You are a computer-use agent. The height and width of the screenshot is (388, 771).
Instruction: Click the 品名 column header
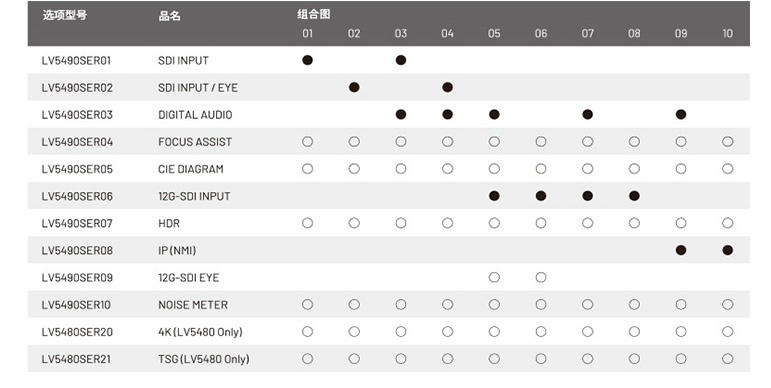pyautogui.click(x=170, y=16)
